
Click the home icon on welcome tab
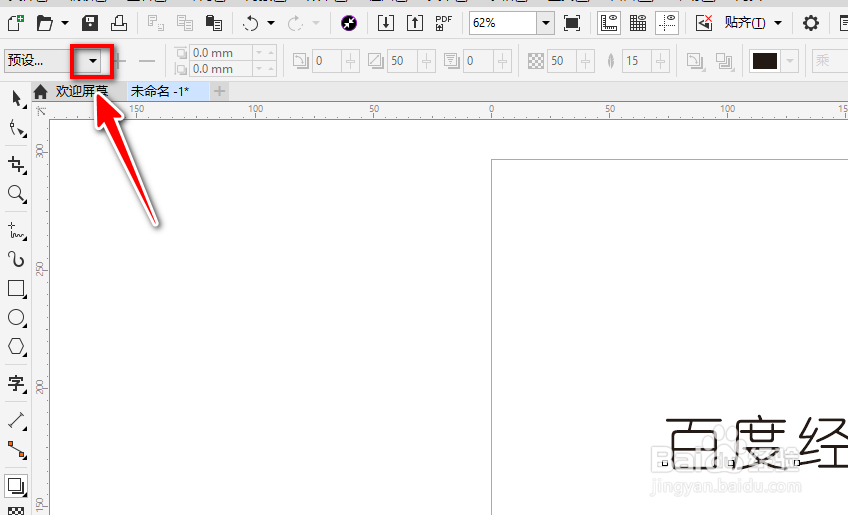click(x=41, y=91)
